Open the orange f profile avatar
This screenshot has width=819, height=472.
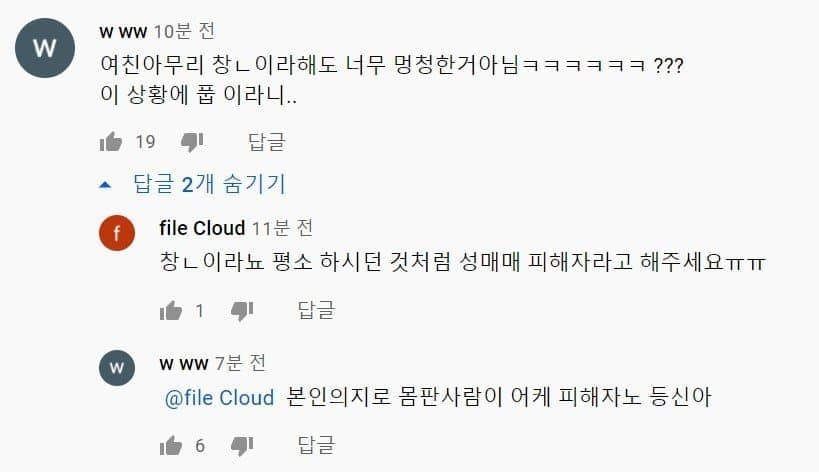117,233
